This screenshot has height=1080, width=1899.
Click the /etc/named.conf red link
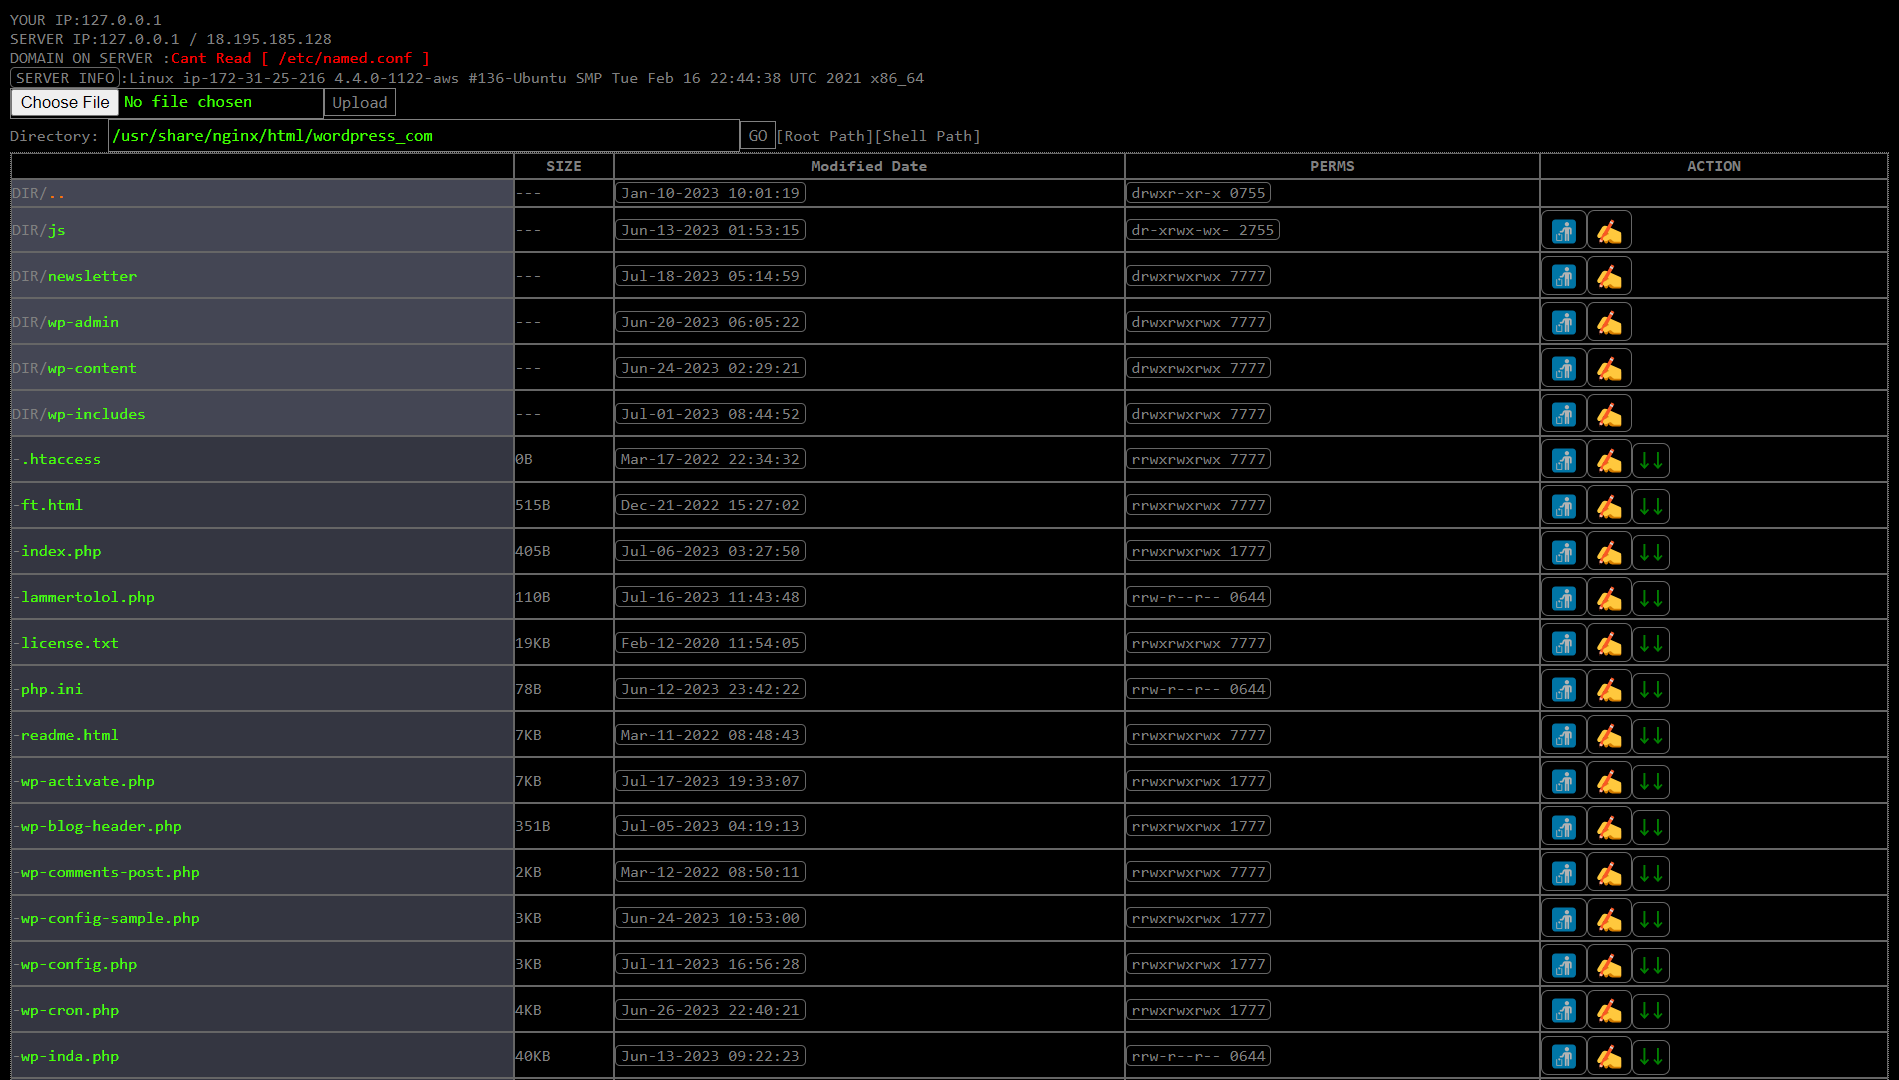[x=345, y=58]
